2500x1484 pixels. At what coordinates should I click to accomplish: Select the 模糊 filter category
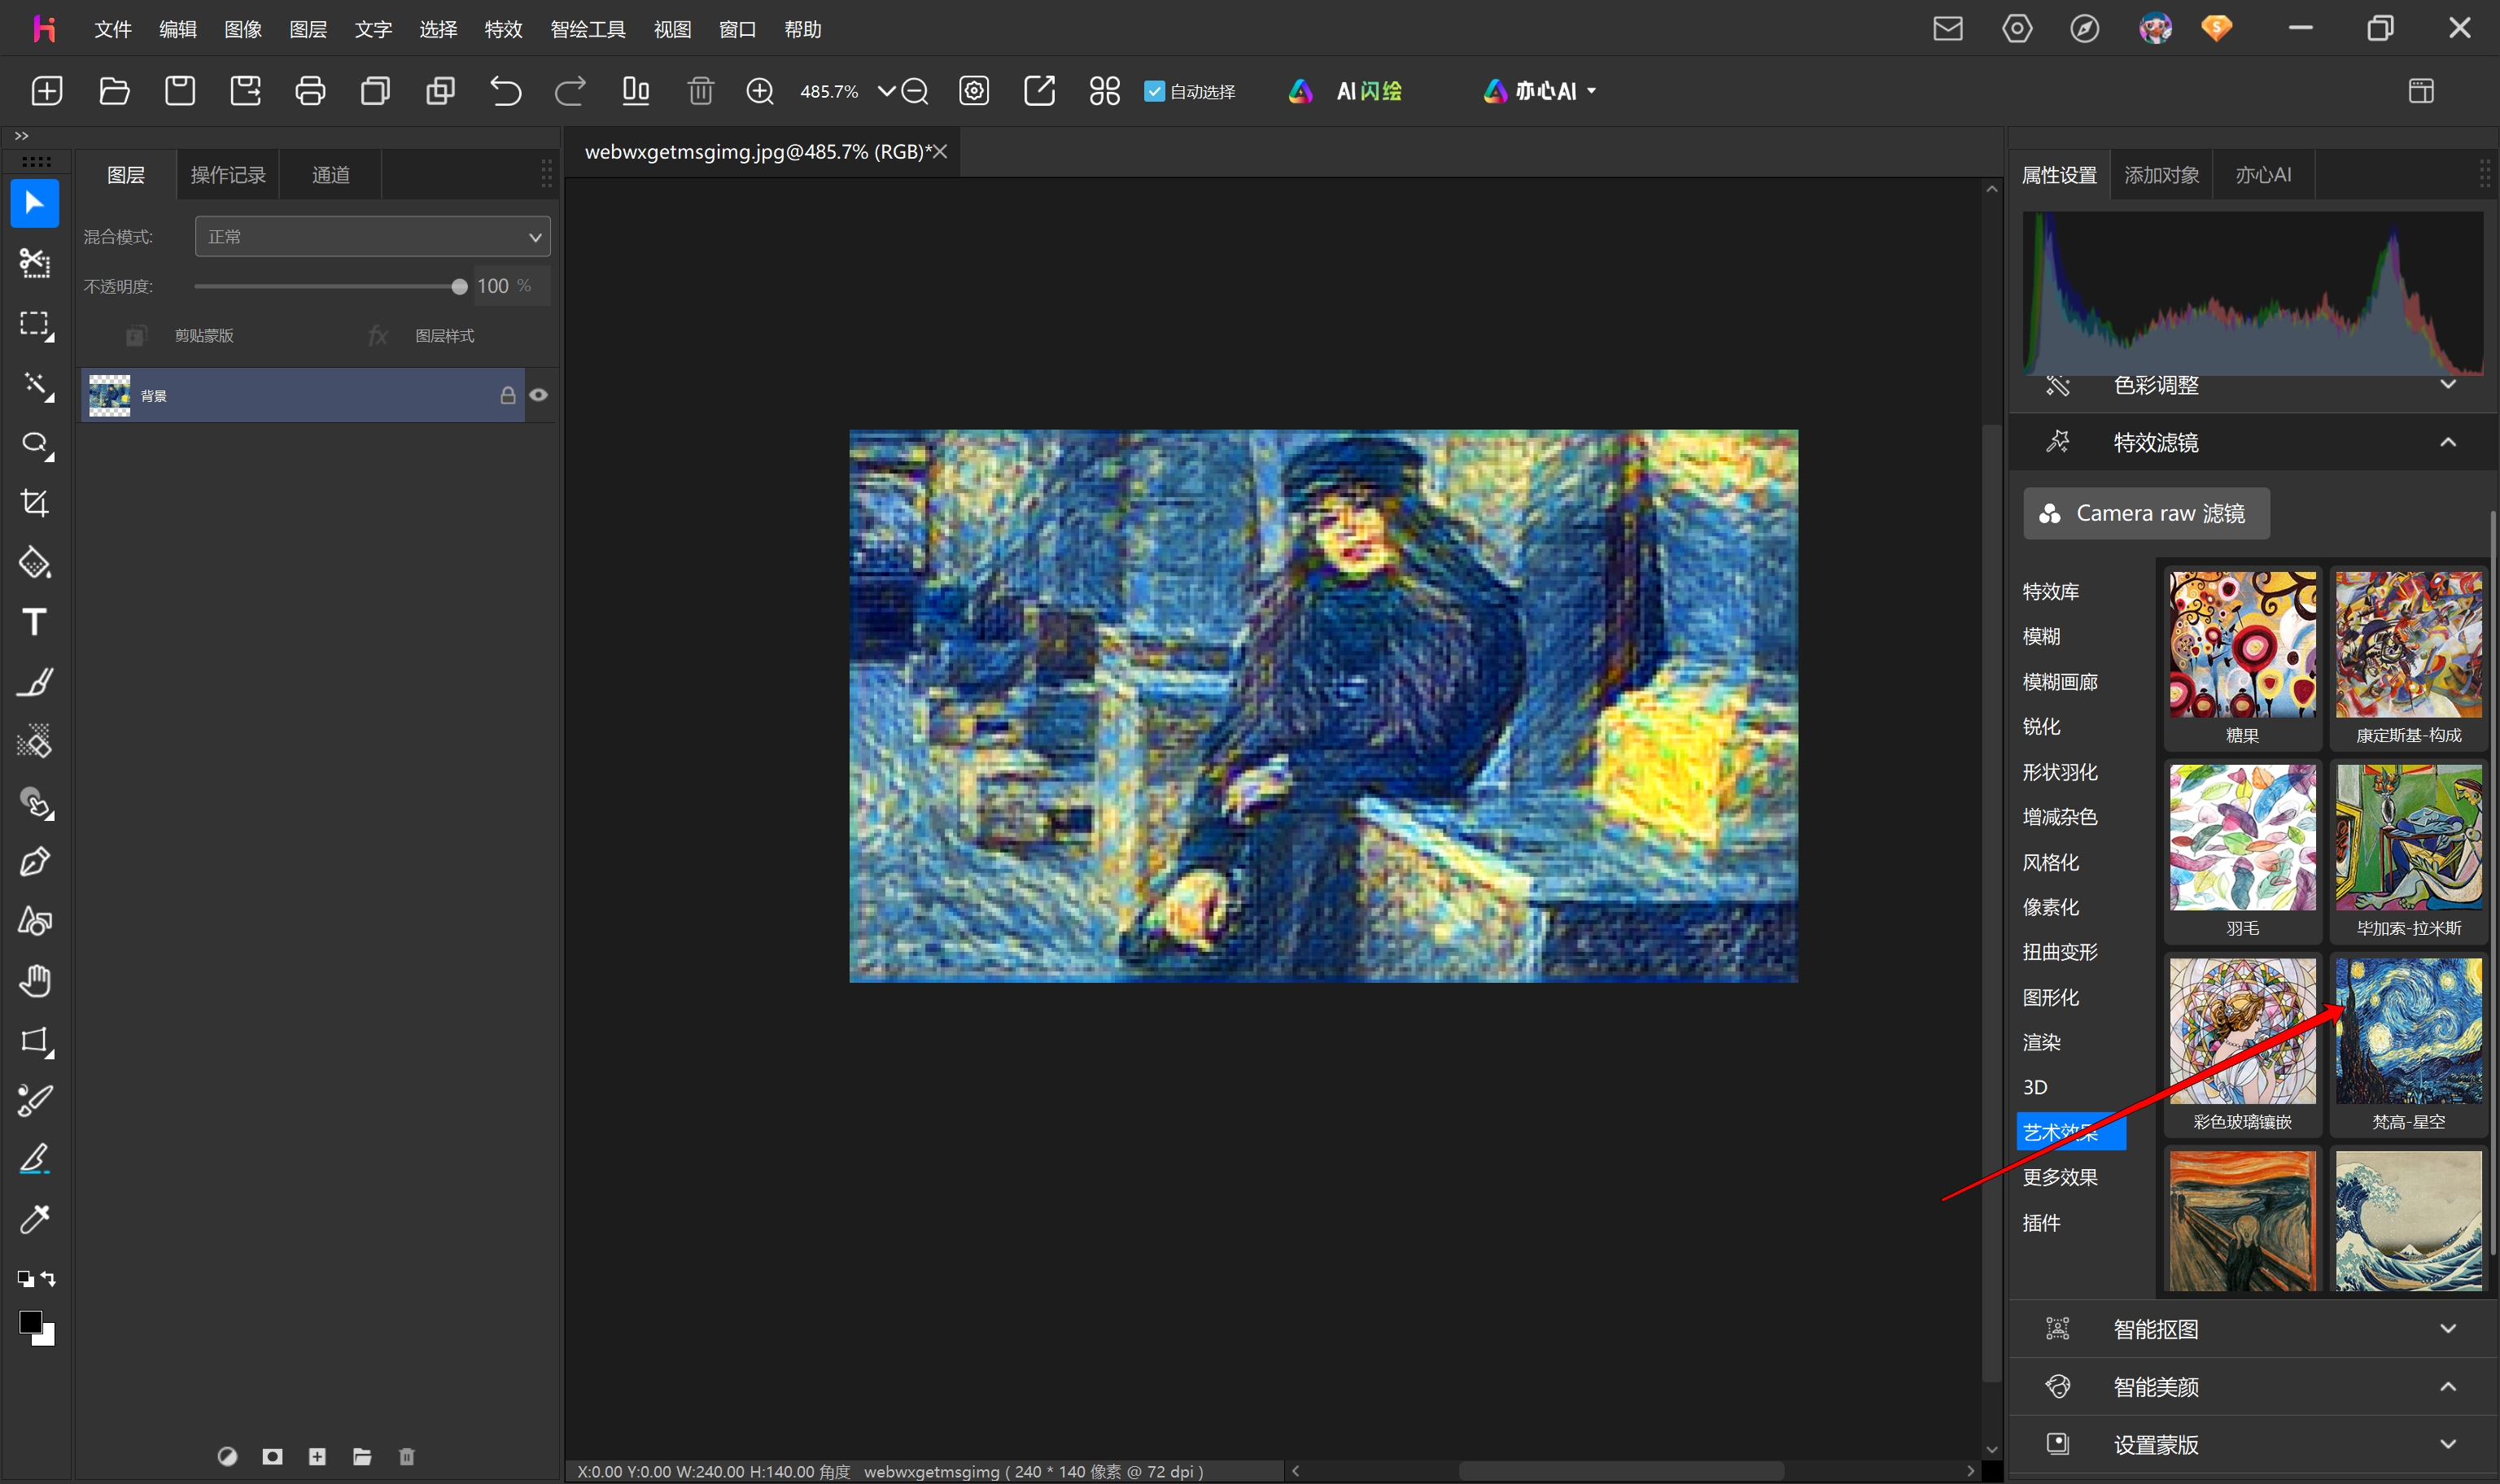point(2042,636)
